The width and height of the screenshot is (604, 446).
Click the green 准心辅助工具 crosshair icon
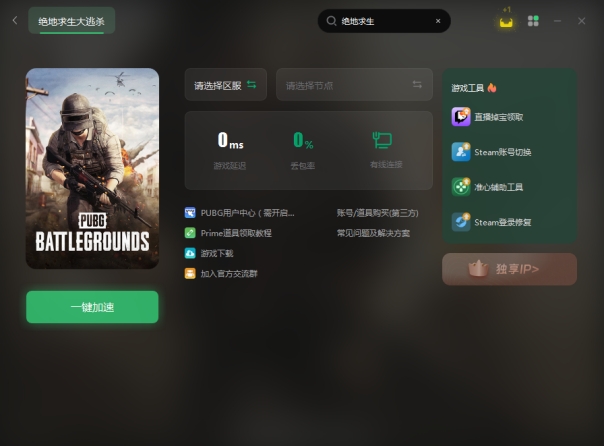(461, 187)
